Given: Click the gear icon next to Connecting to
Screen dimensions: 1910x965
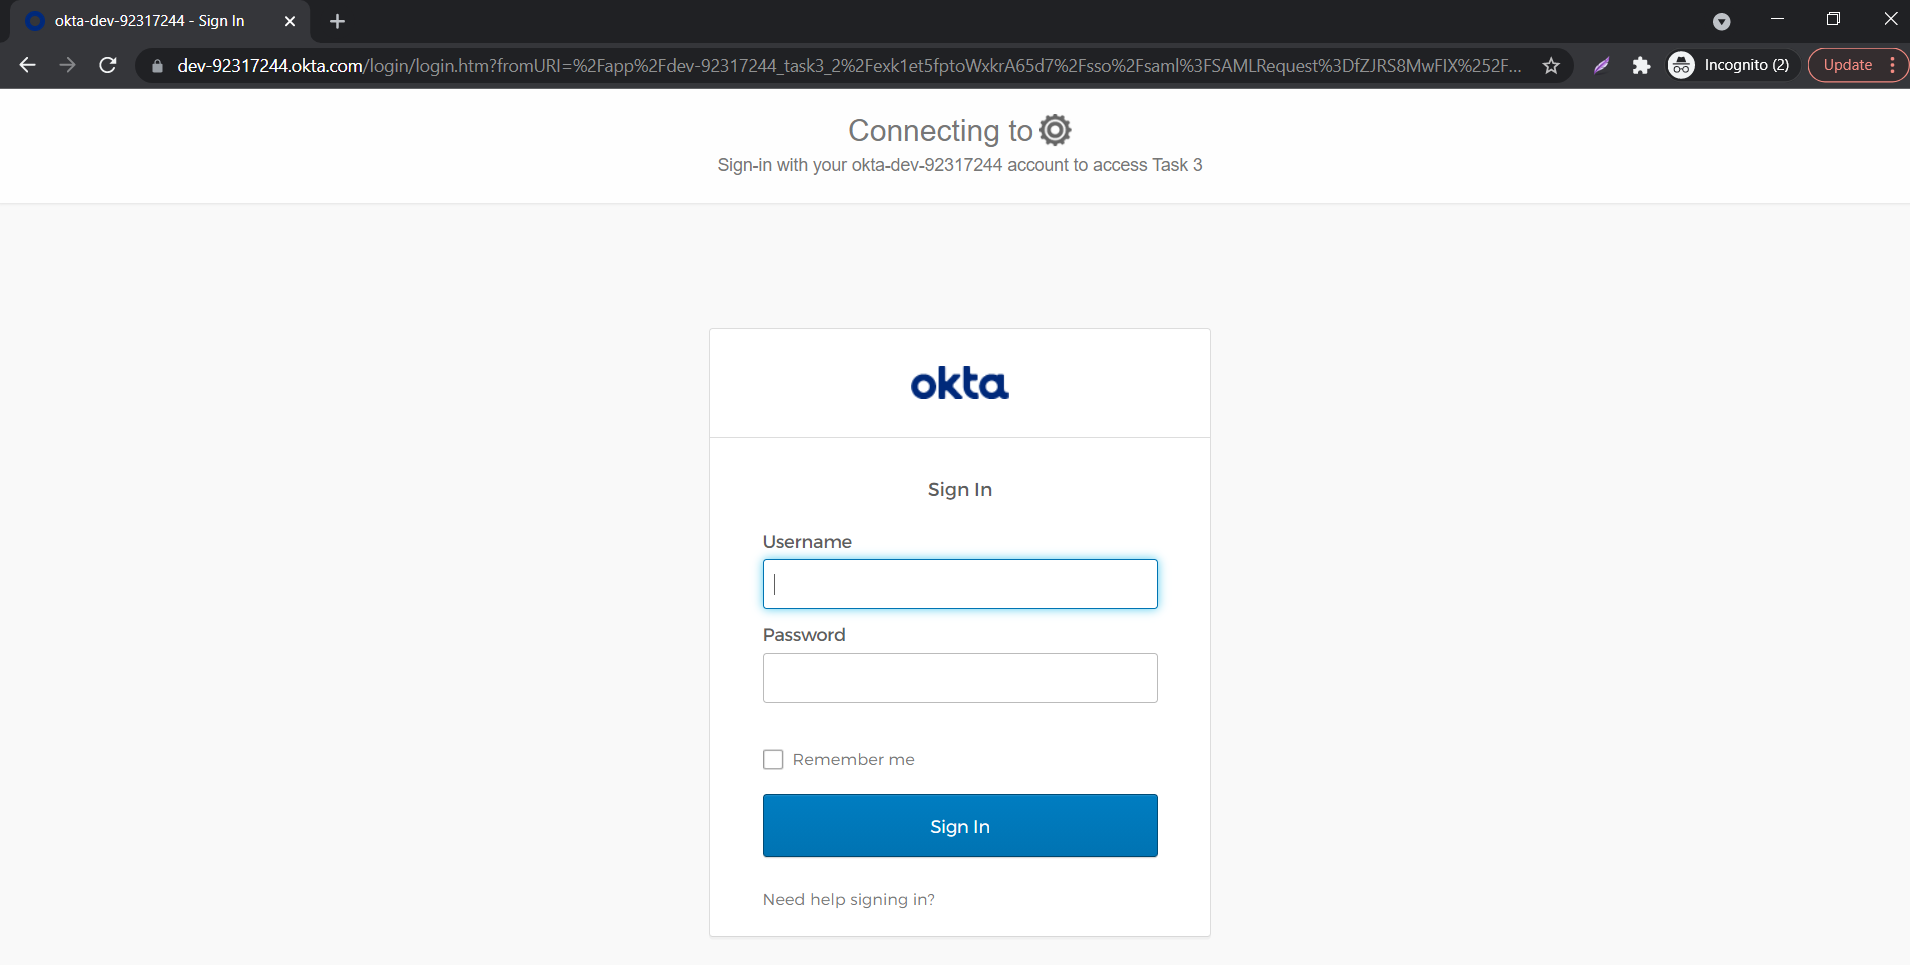Looking at the screenshot, I should coord(1054,129).
